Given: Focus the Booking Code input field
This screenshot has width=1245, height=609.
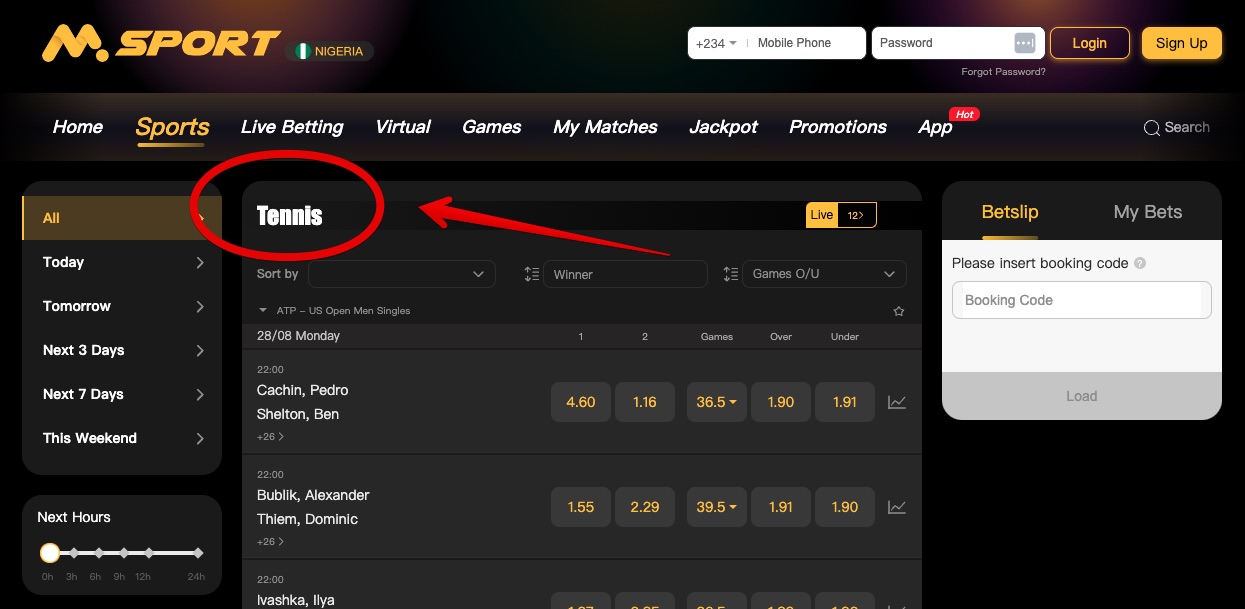Looking at the screenshot, I should 1082,300.
